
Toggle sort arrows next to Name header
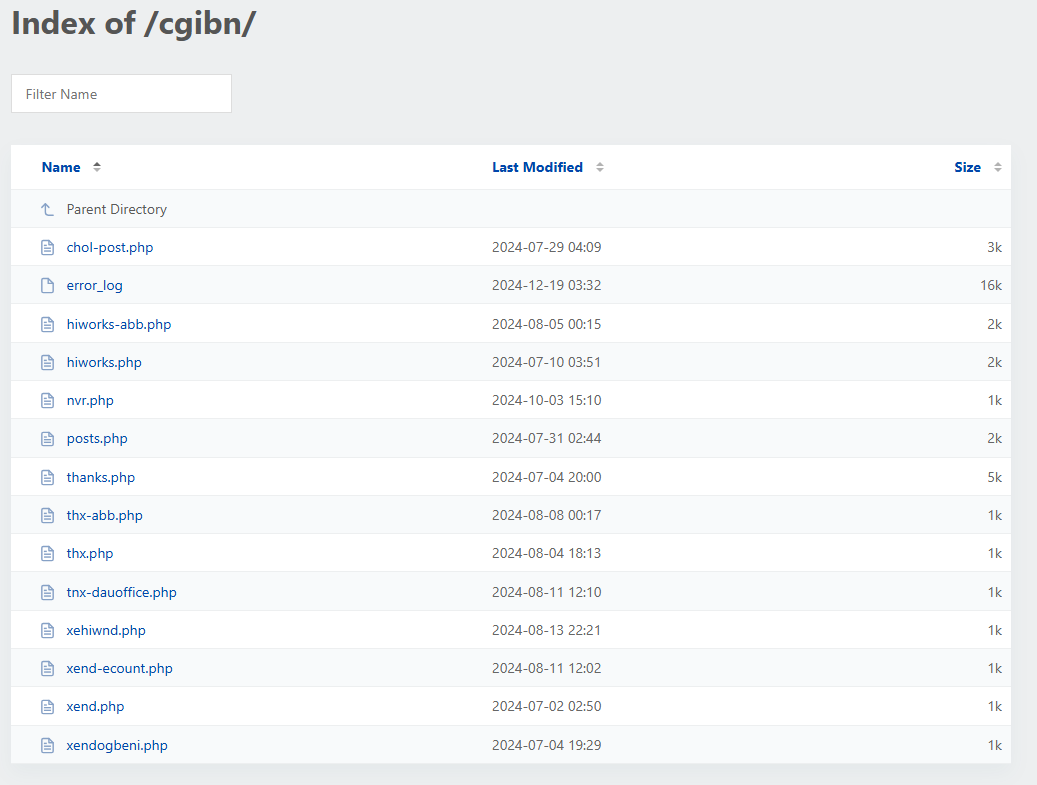click(97, 167)
